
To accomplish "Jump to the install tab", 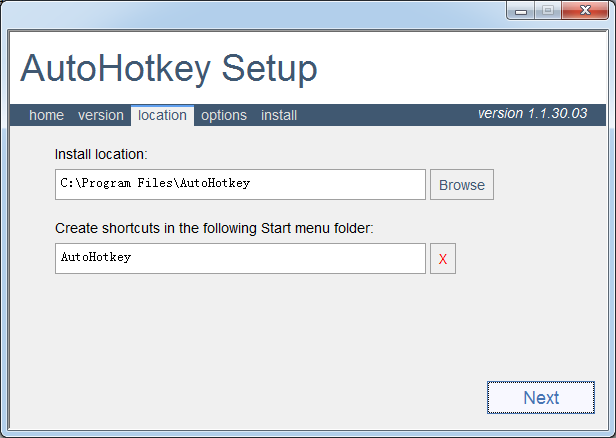I will [x=279, y=115].
